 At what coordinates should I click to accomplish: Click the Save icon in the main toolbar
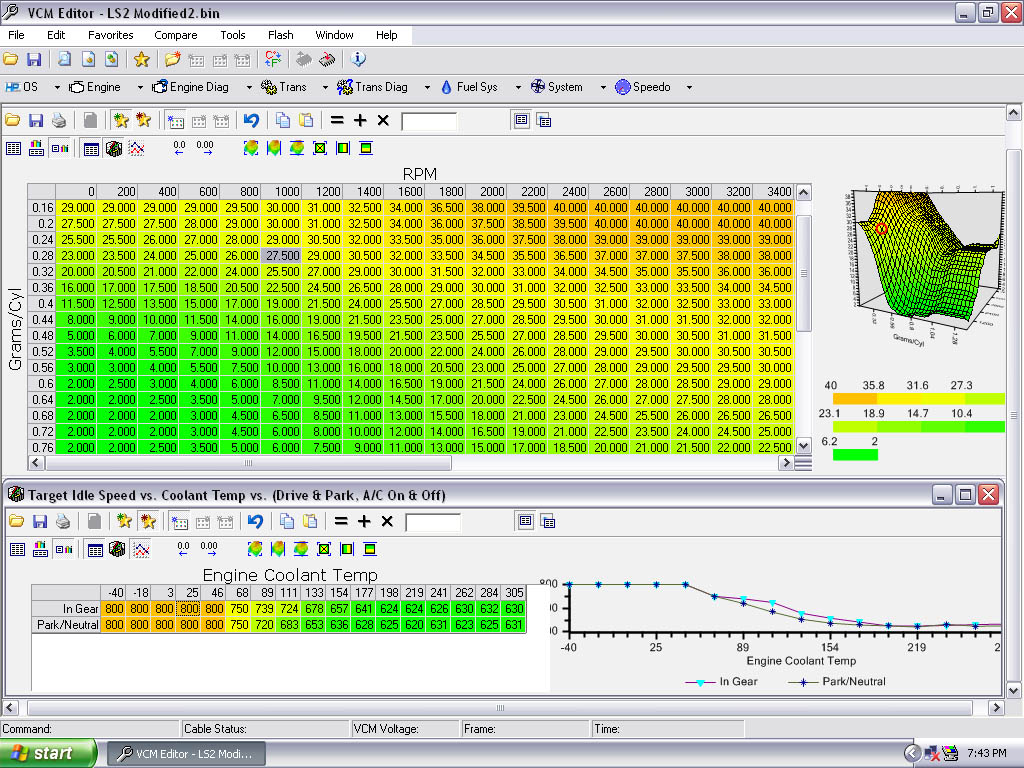[x=34, y=60]
